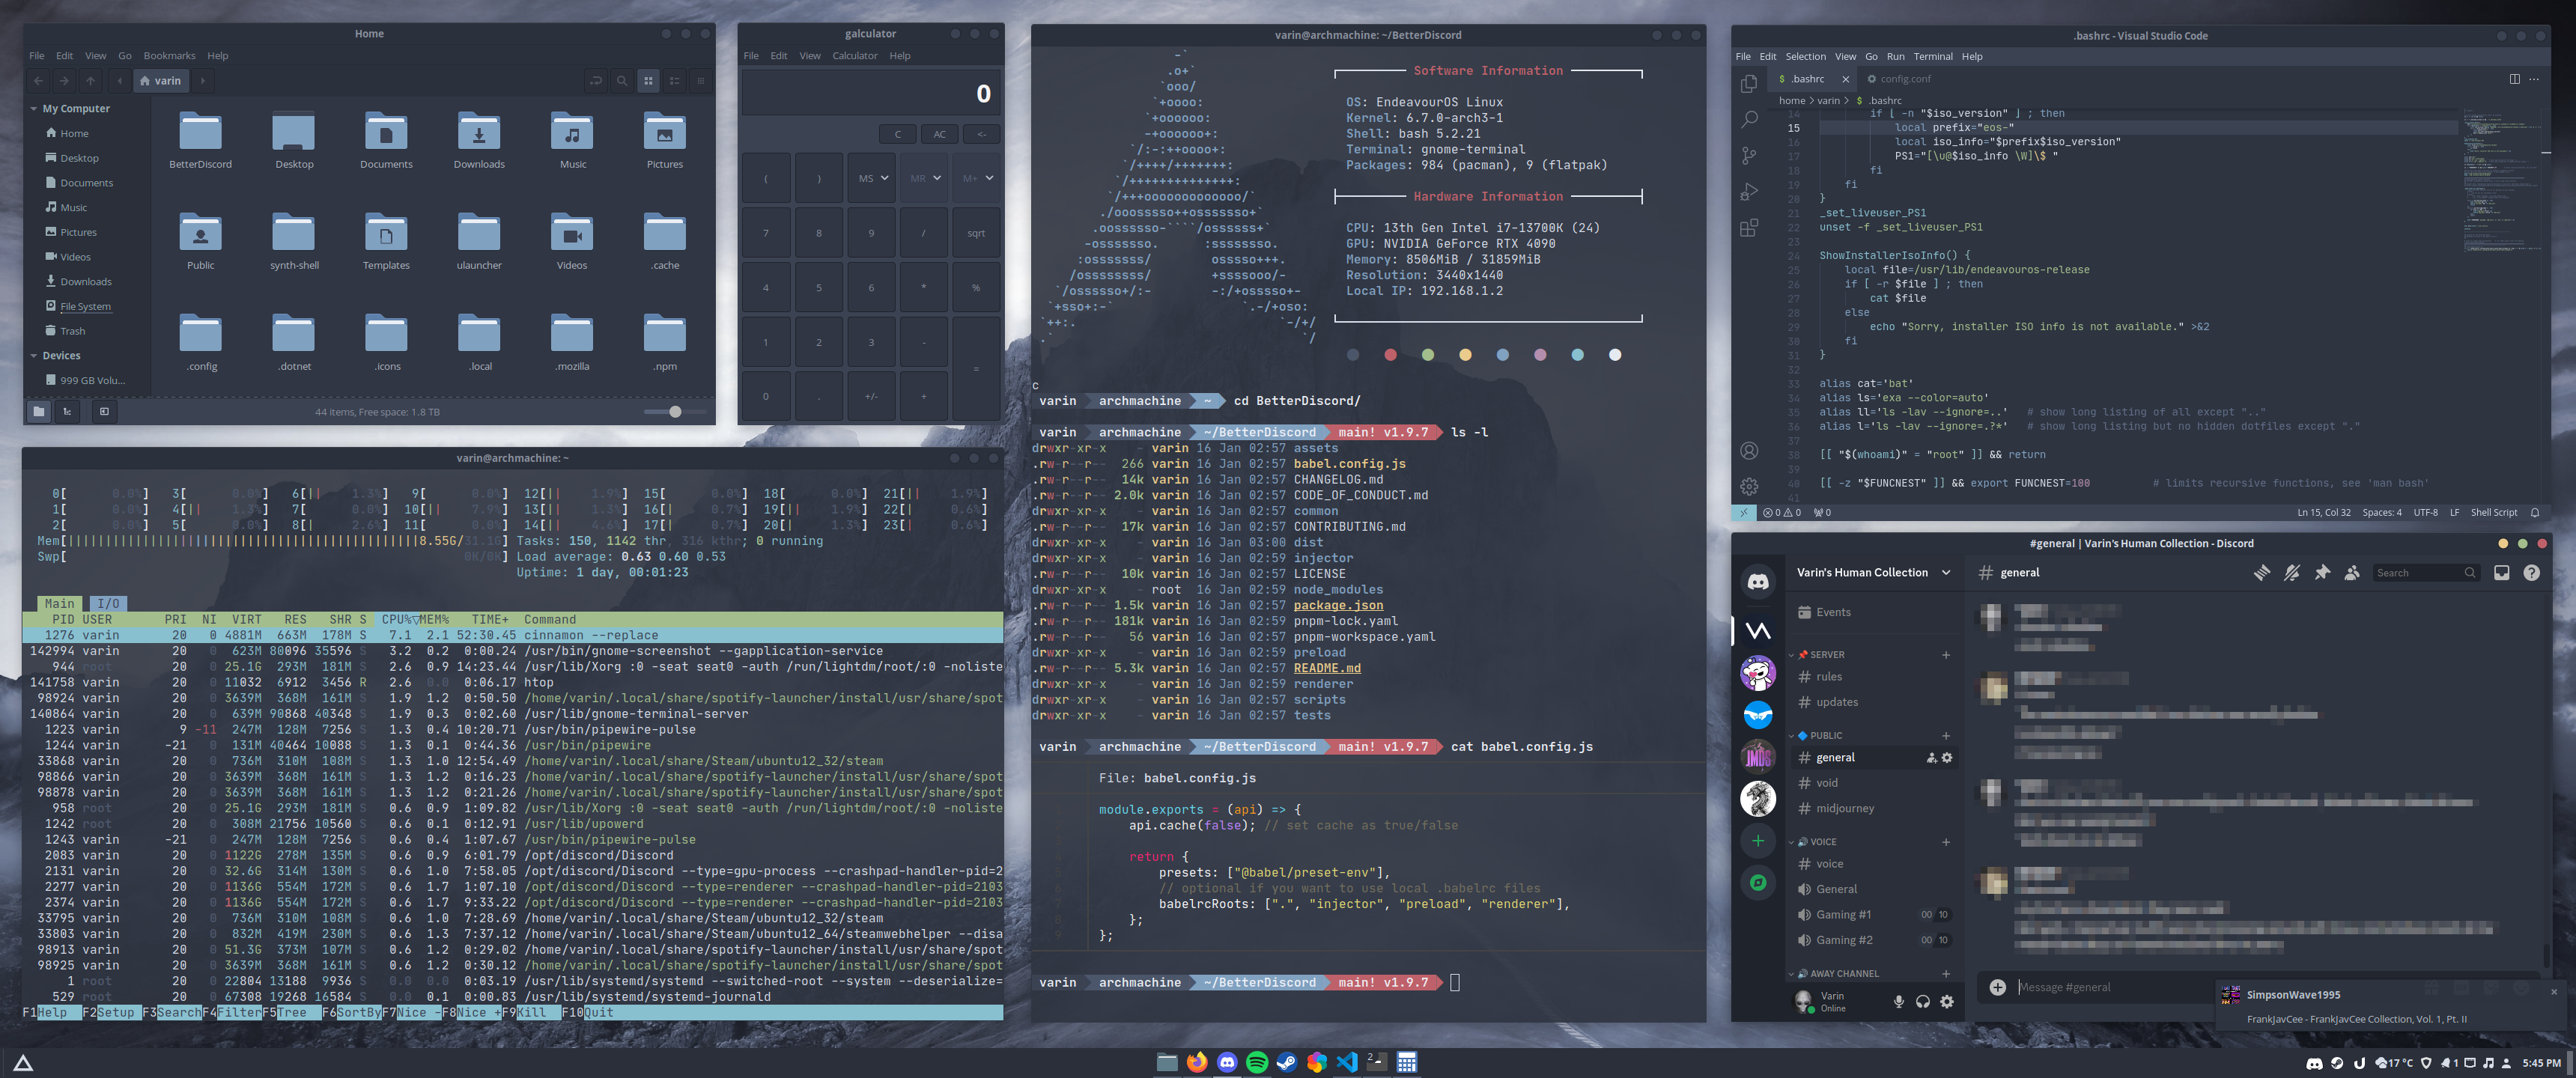This screenshot has width=2576, height=1078.
Task: Adjust file manager zoom slider
Action: (675, 411)
